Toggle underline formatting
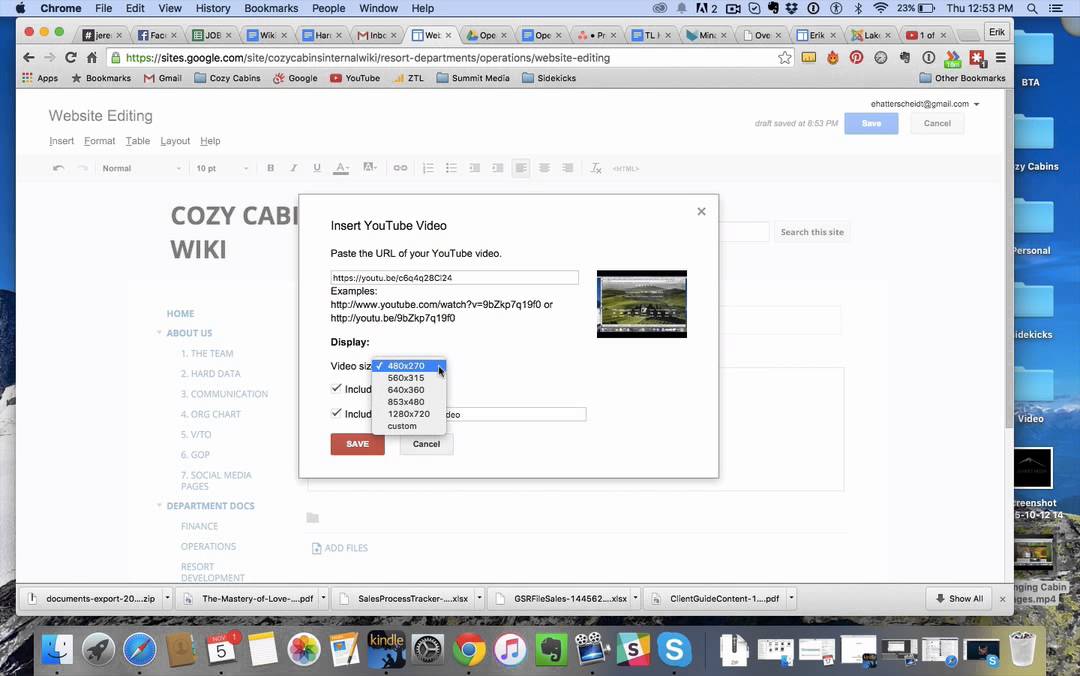This screenshot has height=676, width=1080. [x=317, y=168]
